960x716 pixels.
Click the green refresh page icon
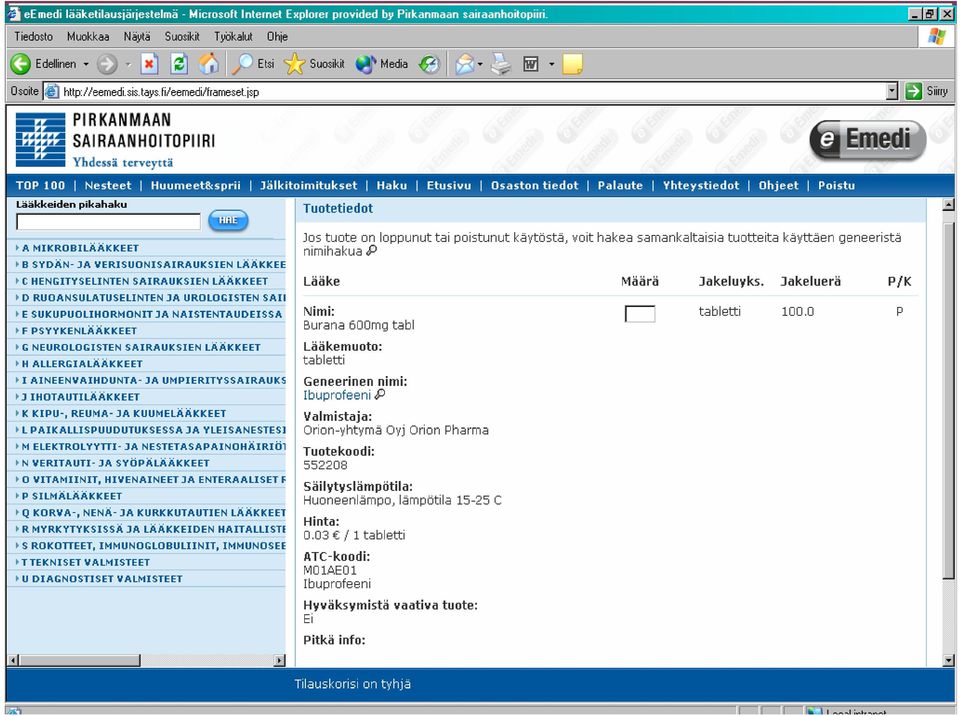point(179,64)
